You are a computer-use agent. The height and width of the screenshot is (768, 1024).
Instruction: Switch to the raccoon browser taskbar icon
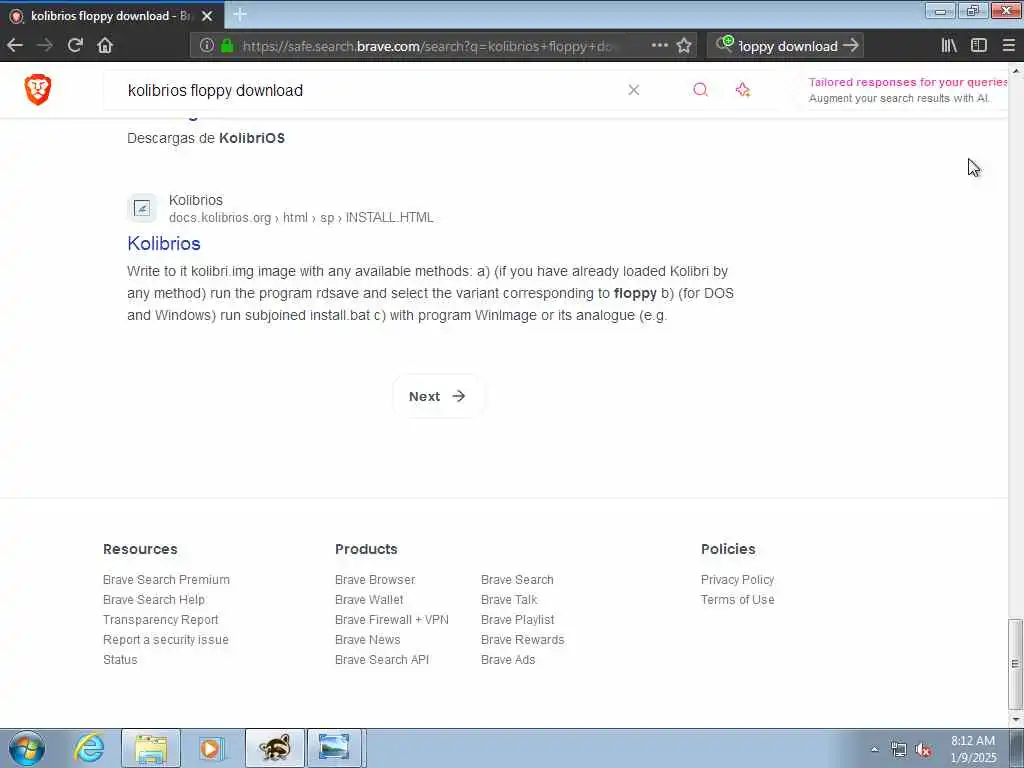[274, 748]
